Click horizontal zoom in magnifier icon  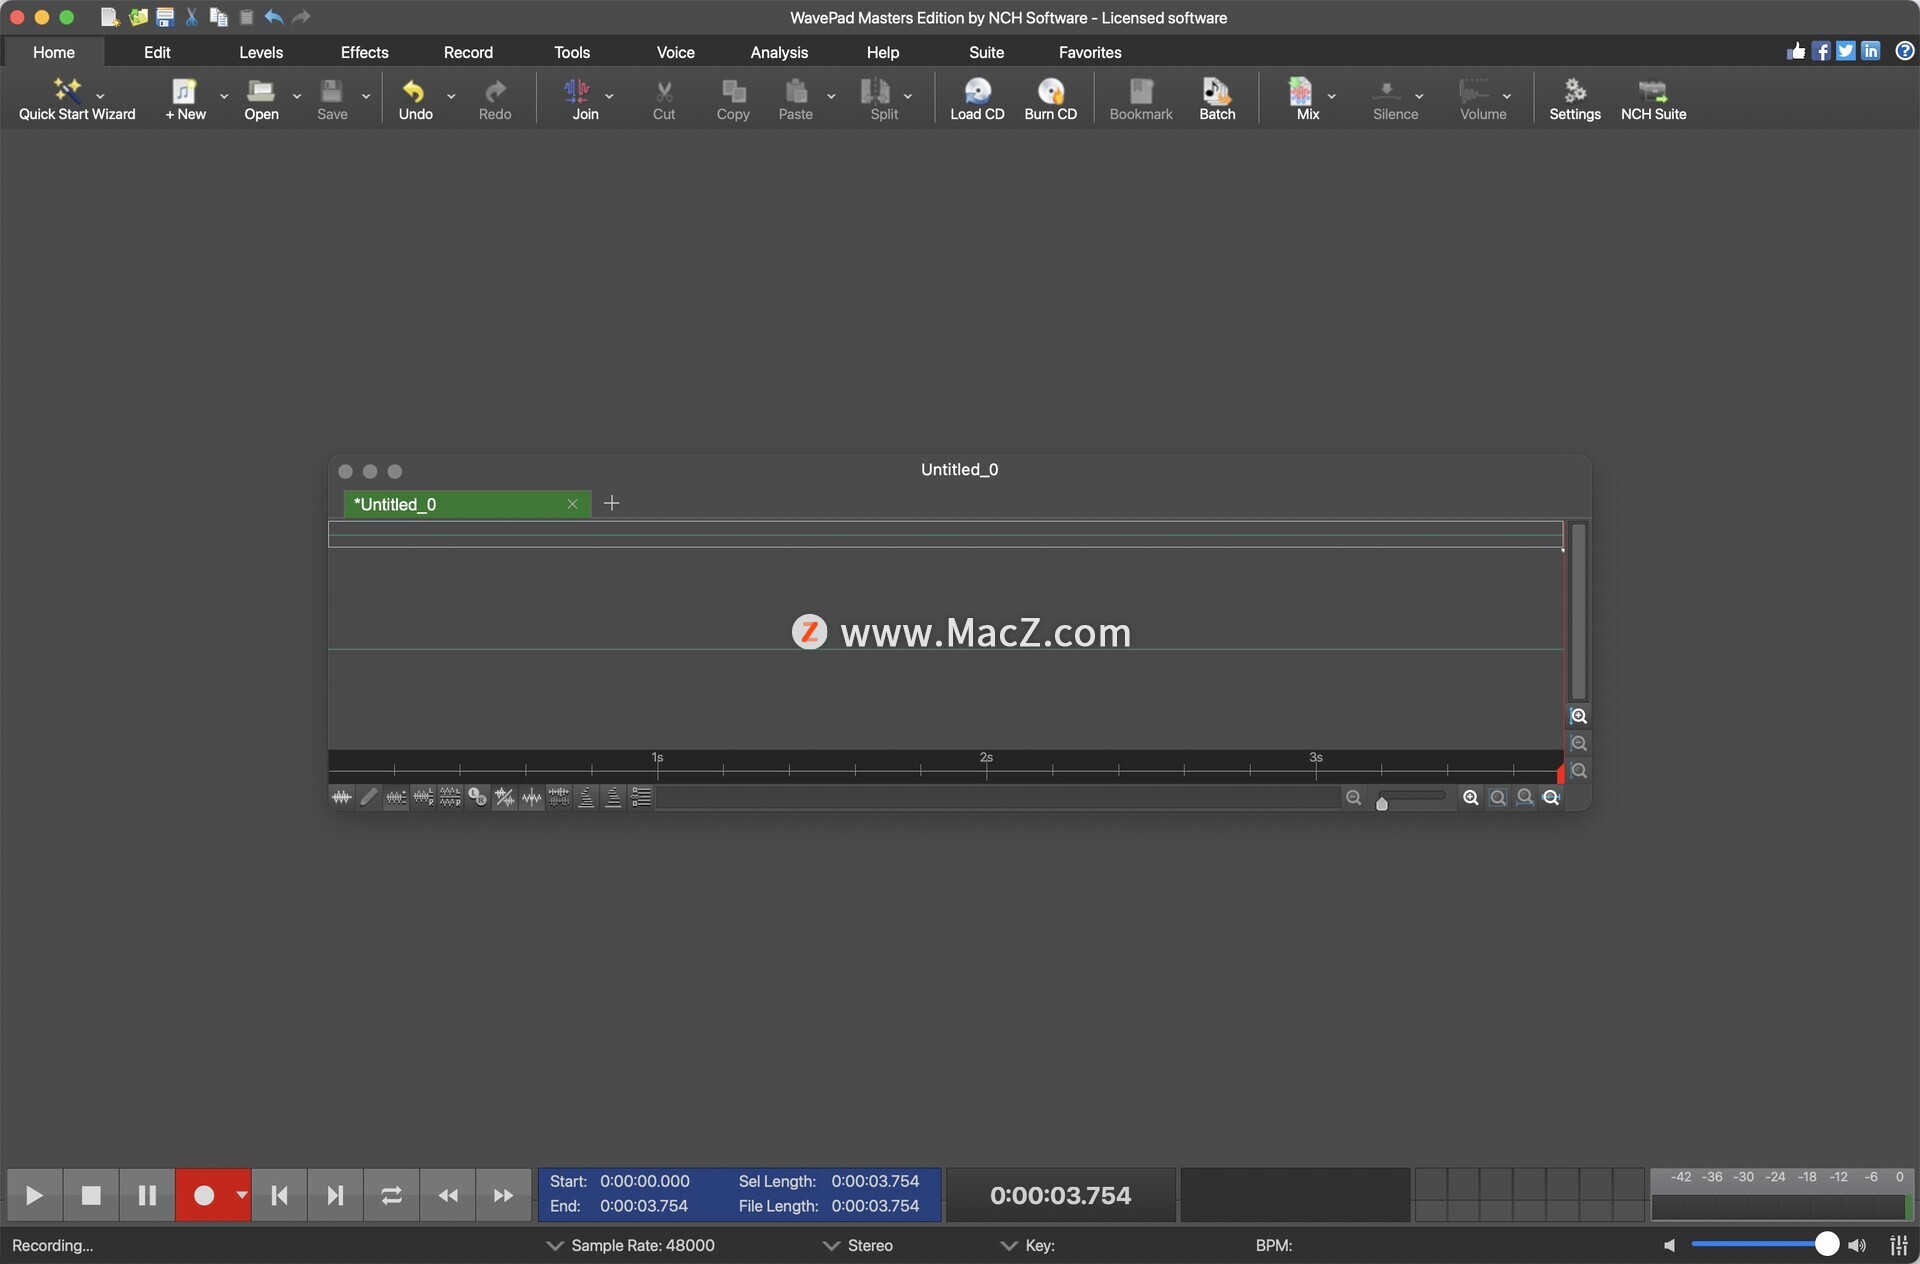[1470, 797]
